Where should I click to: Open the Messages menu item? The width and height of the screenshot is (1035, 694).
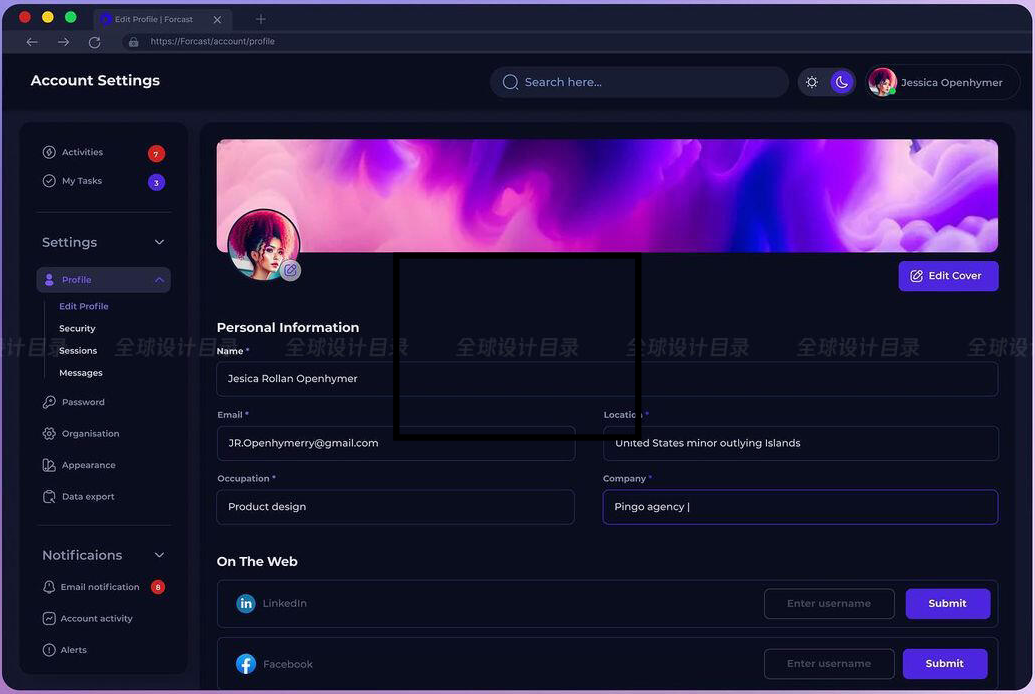point(80,372)
